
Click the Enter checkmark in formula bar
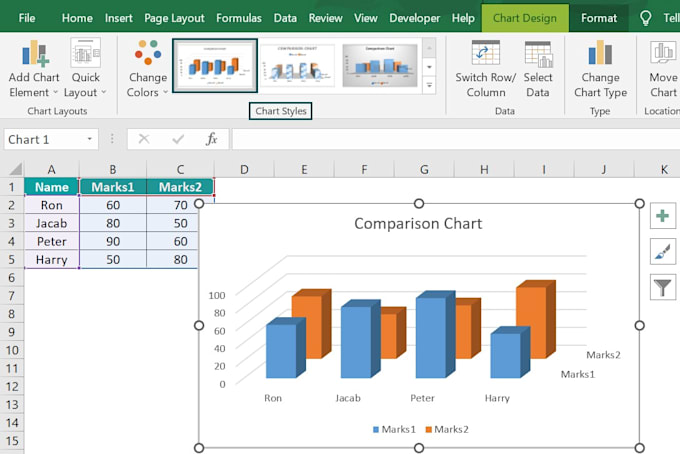pyautogui.click(x=178, y=139)
